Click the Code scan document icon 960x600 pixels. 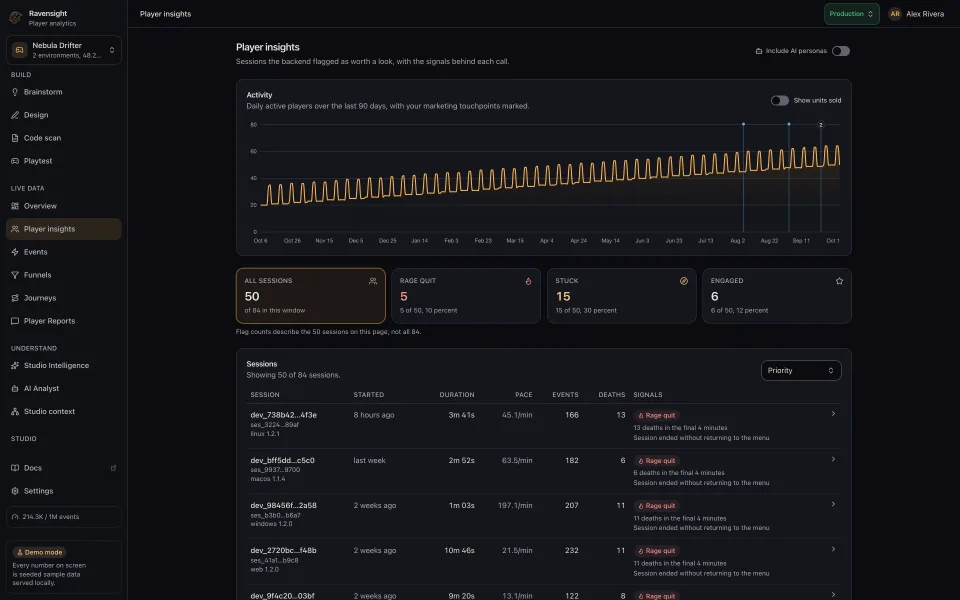15,138
